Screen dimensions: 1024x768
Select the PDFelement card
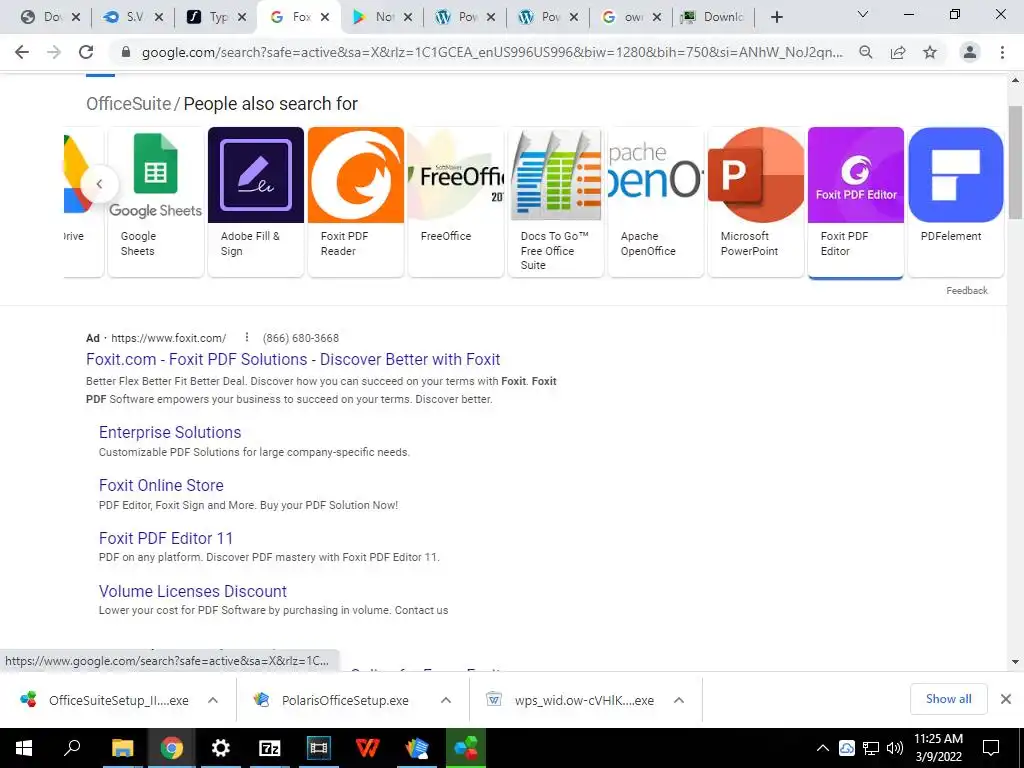point(955,202)
